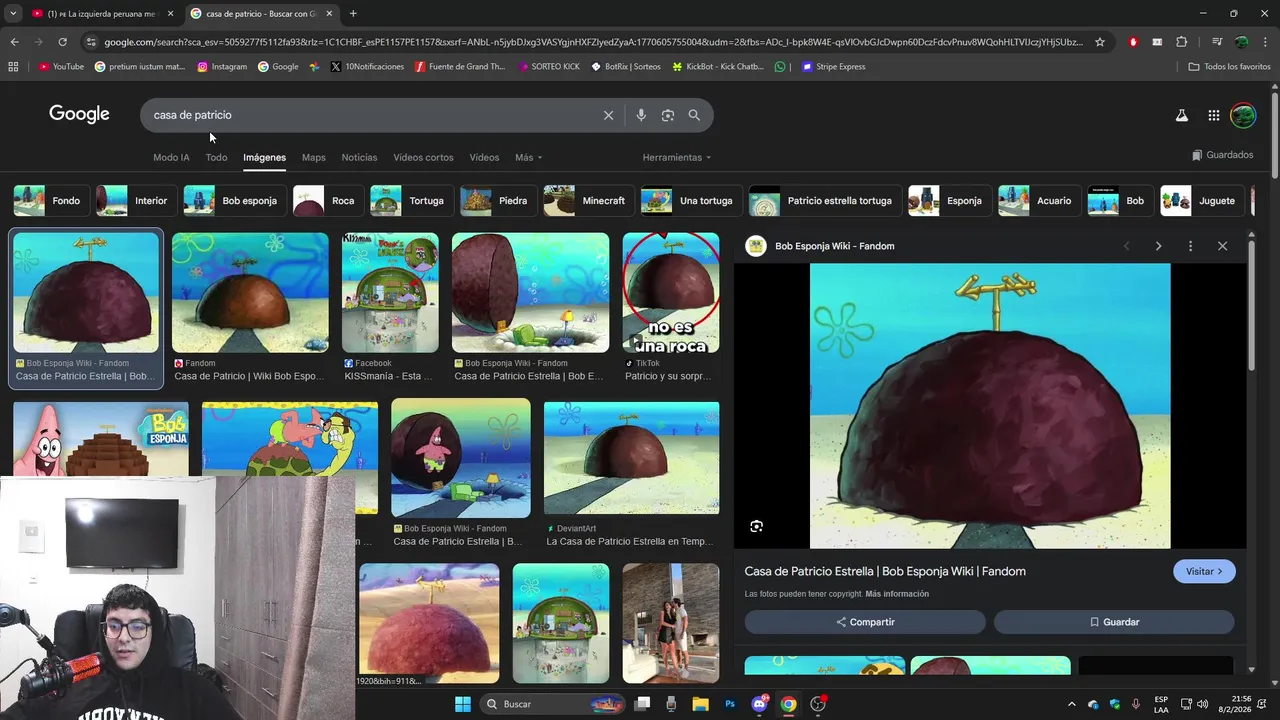Bookmark this page with the star icon
The image size is (1280, 720).
pos(1100,42)
